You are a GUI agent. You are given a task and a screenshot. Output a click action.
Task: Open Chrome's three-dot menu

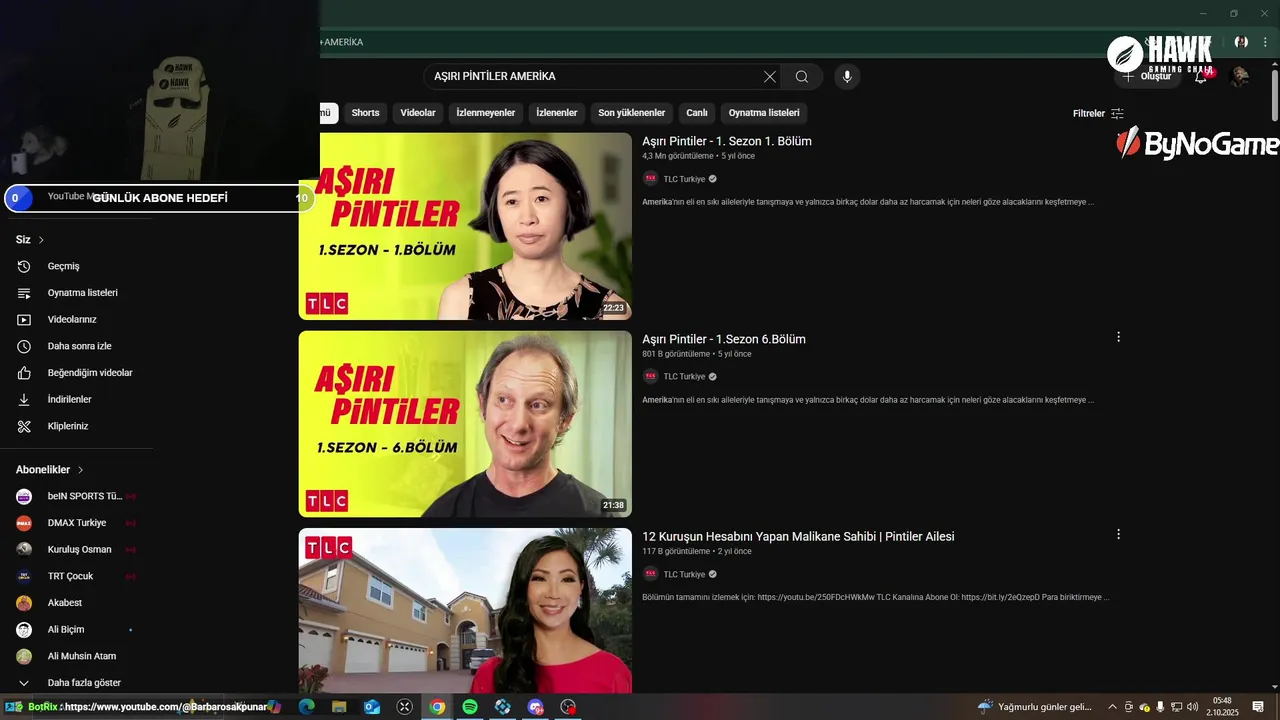click(x=1265, y=42)
